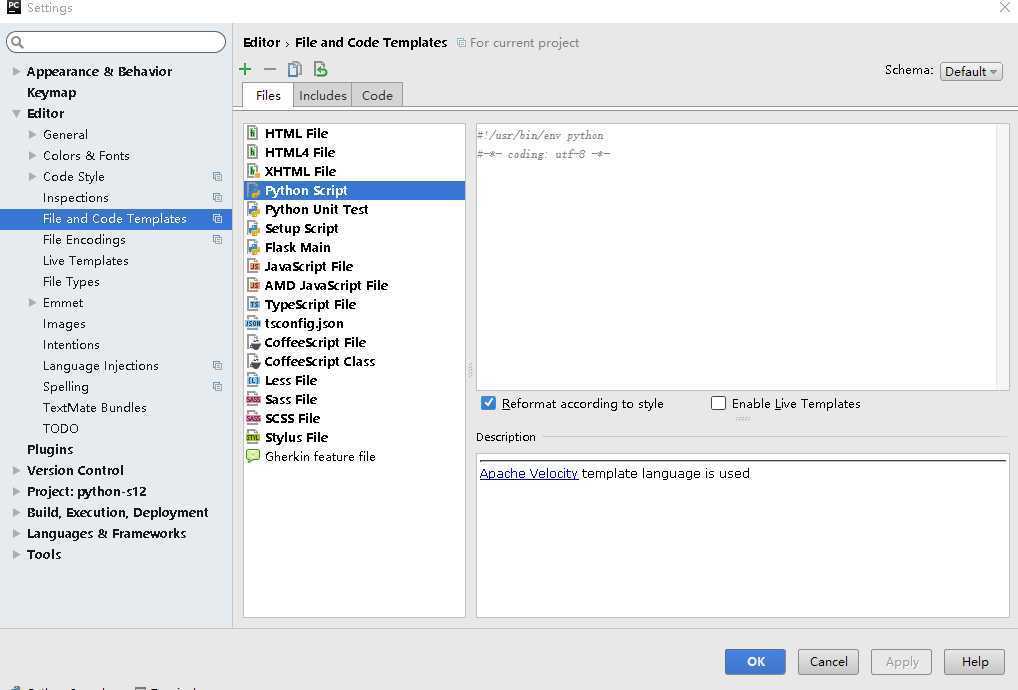The image size is (1018, 690).
Task: Click the Gherkin feature file icon
Action: (x=253, y=456)
